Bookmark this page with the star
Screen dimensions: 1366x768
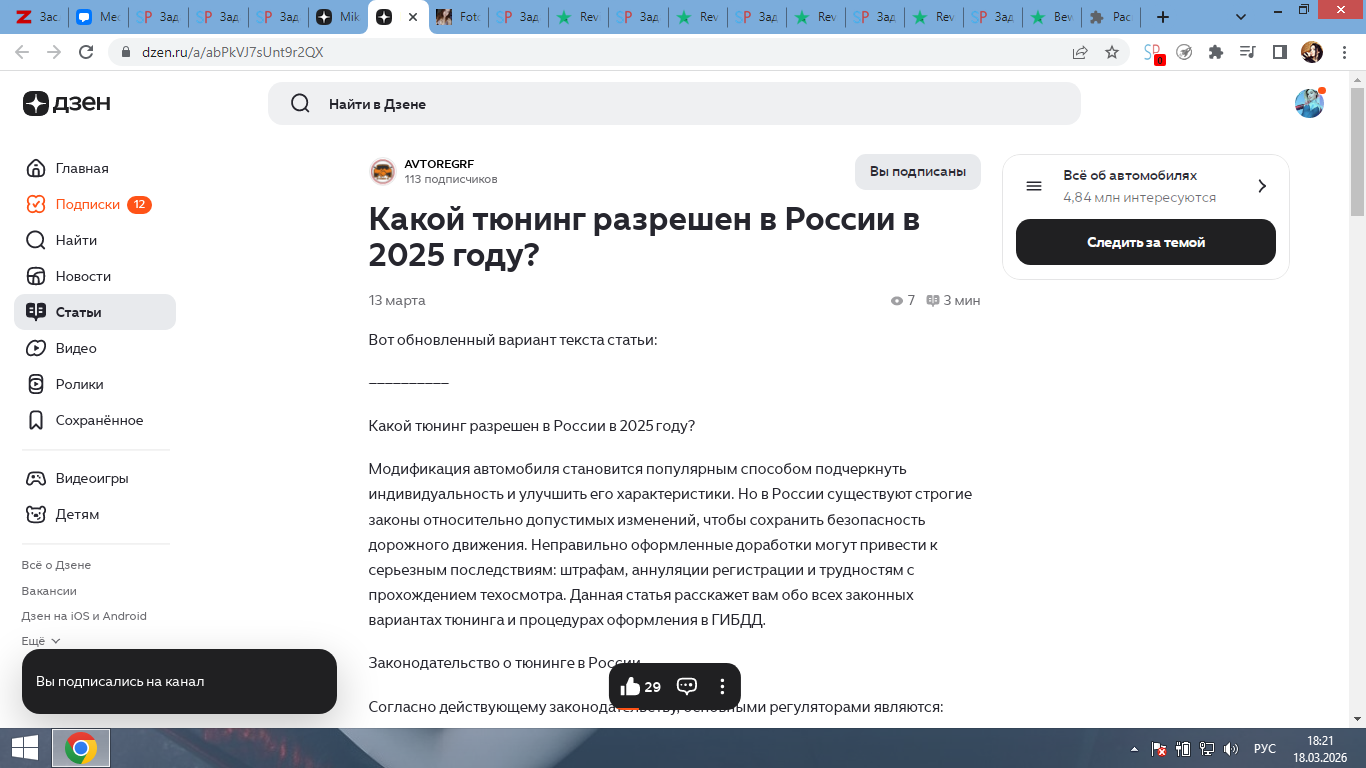click(x=1112, y=52)
